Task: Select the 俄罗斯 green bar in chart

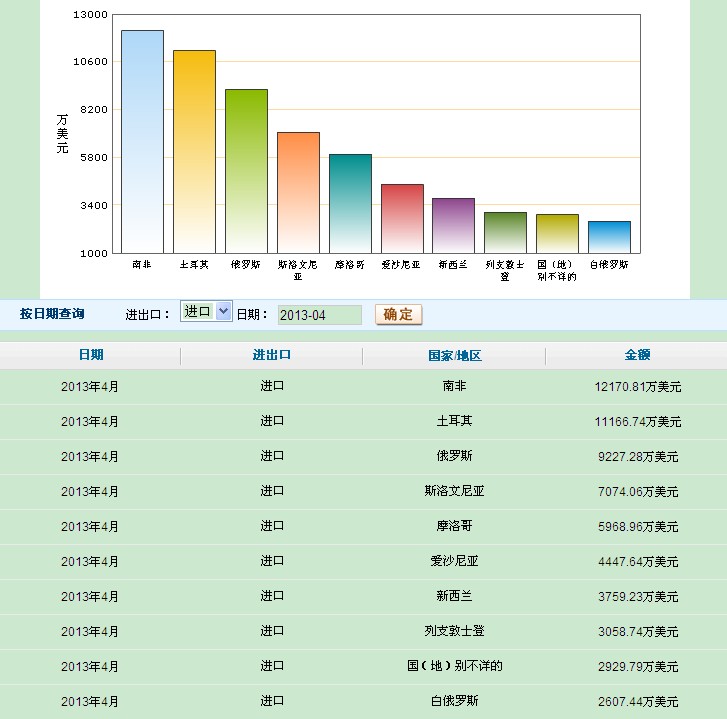Action: click(246, 171)
